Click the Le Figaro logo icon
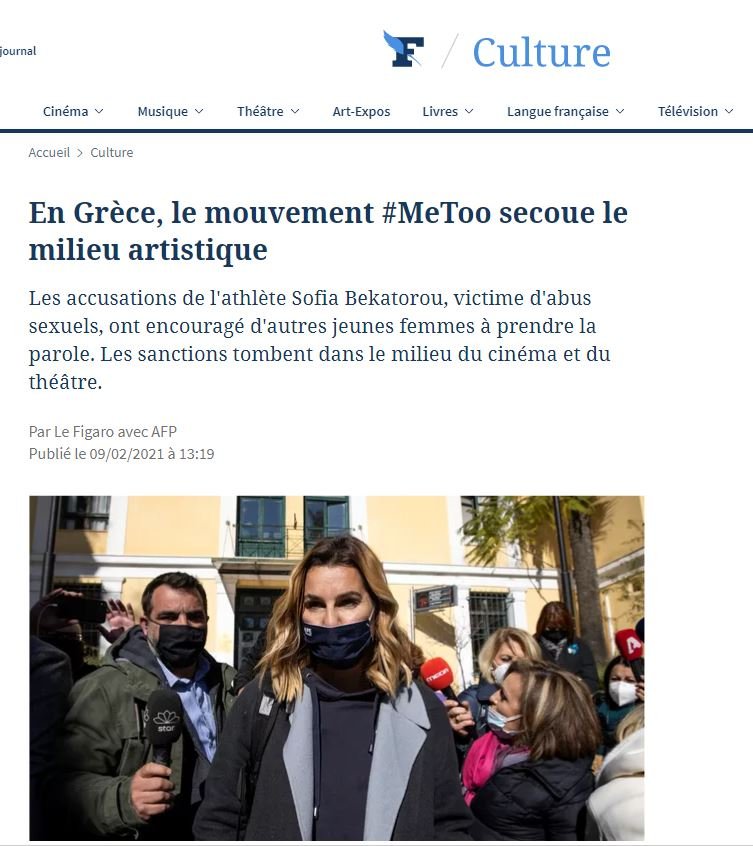Screen dimensions: 753x846 pos(403,49)
